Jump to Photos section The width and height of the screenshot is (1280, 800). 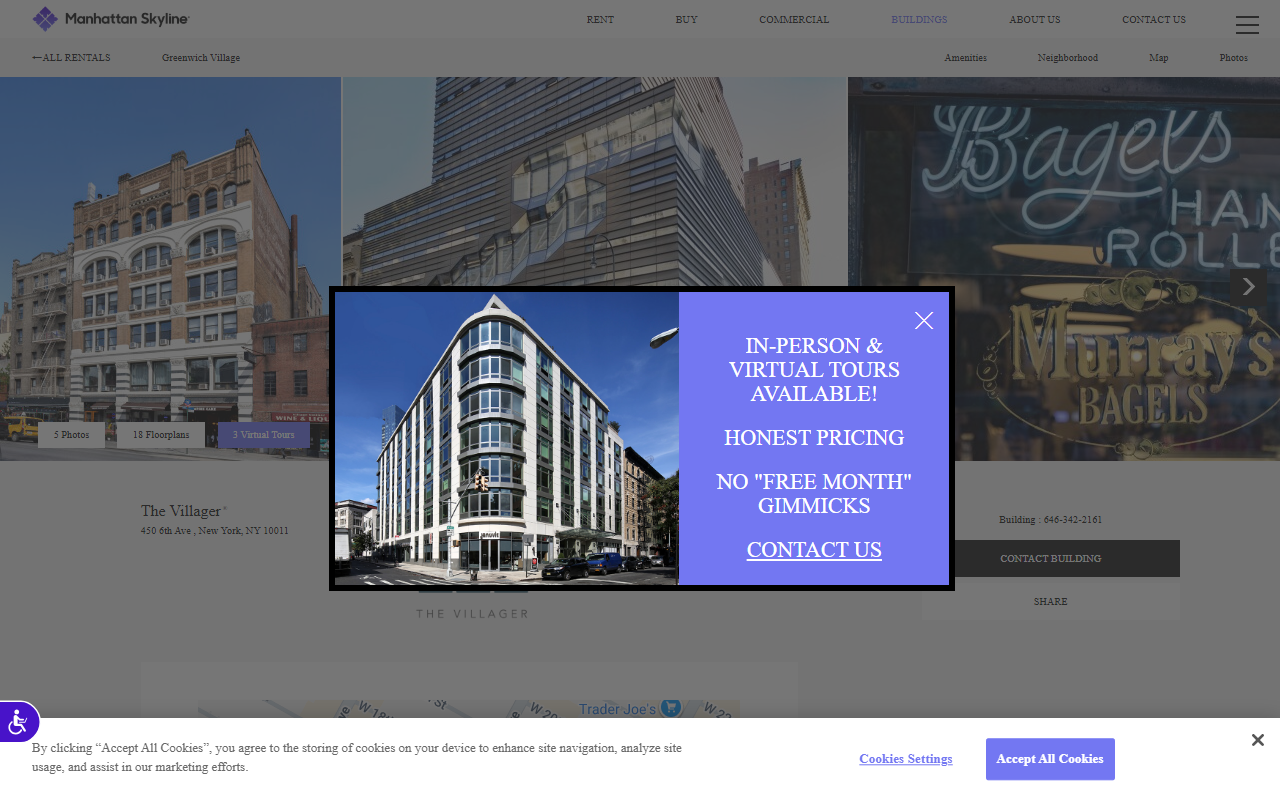tap(1233, 58)
